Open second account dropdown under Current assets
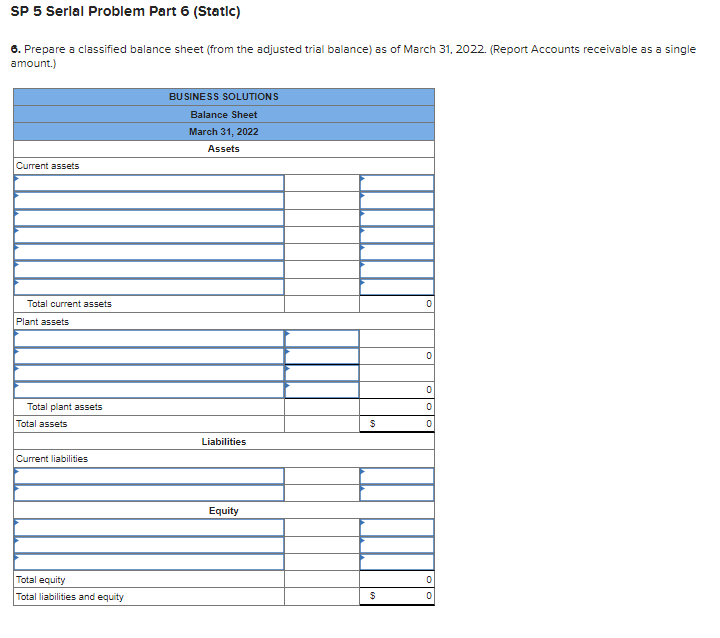Image resolution: width=720 pixels, height=638 pixels. click(x=149, y=200)
